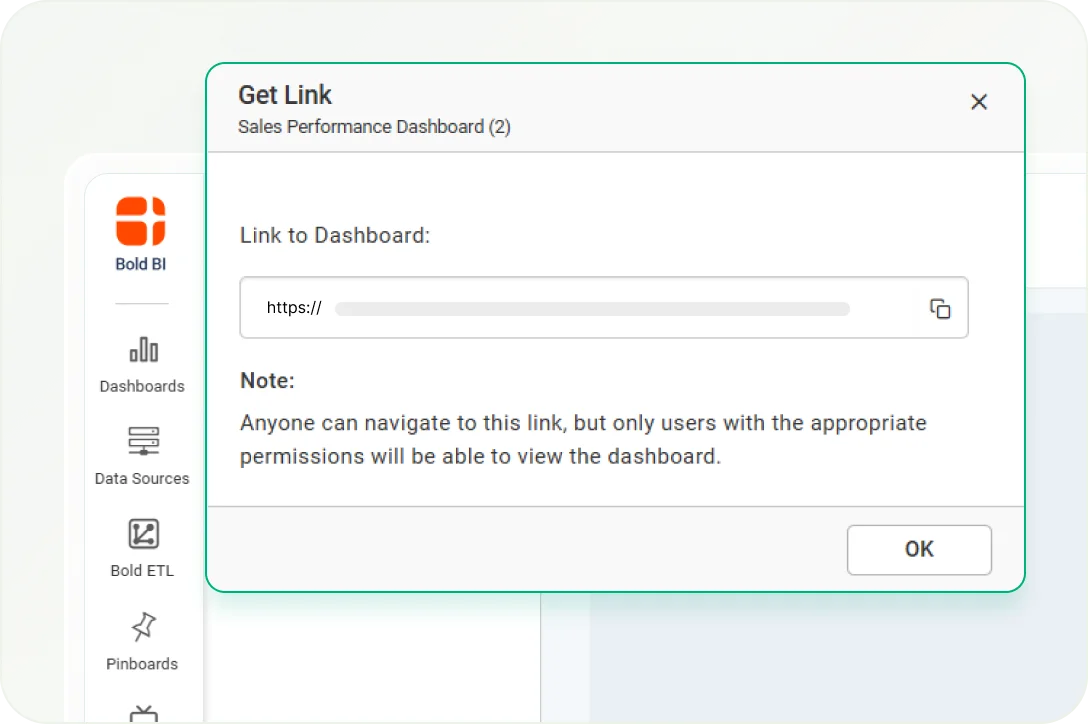Click the 'Link to Dashboard:' label
Viewport: 1088px width, 724px height.
pyautogui.click(x=335, y=236)
